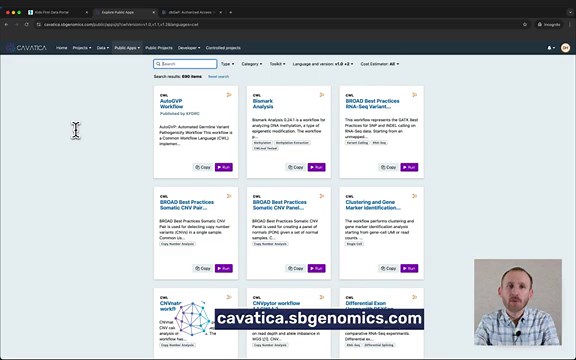Switch to dbGaP Authorized Access tab
This screenshot has height=360, width=576.
pyautogui.click(x=192, y=12)
